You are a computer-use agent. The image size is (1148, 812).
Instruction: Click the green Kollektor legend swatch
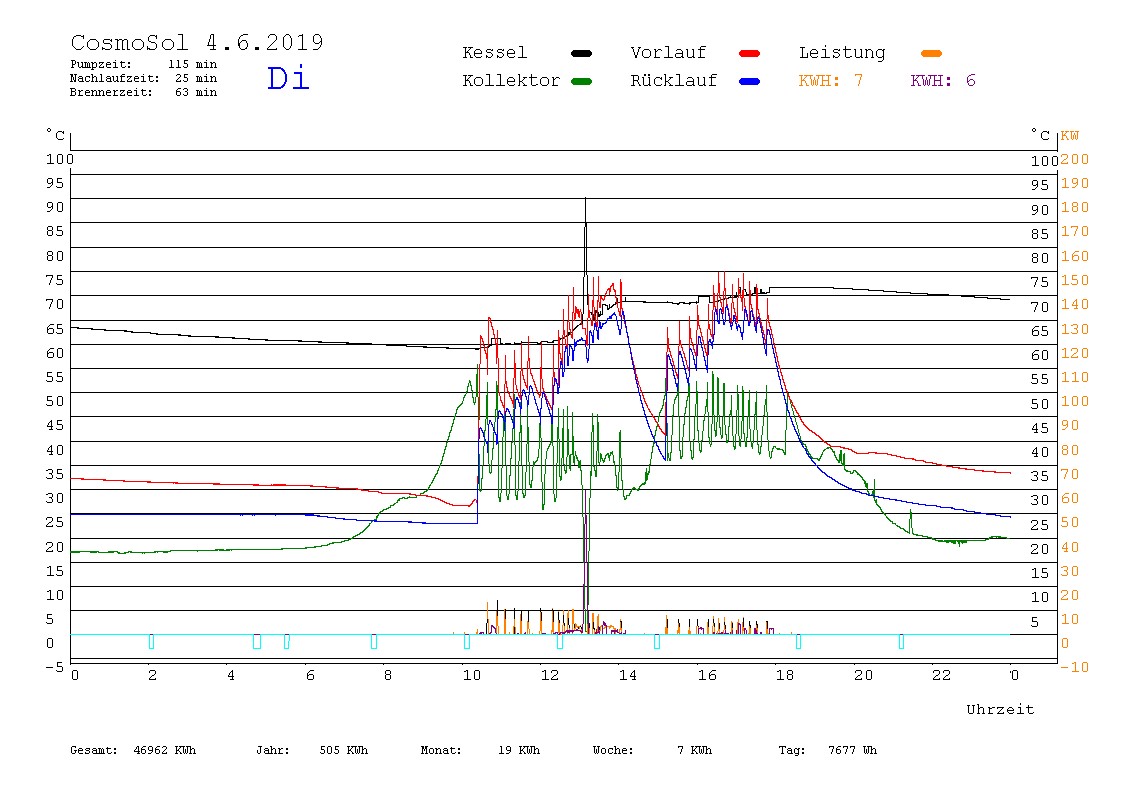(x=581, y=81)
